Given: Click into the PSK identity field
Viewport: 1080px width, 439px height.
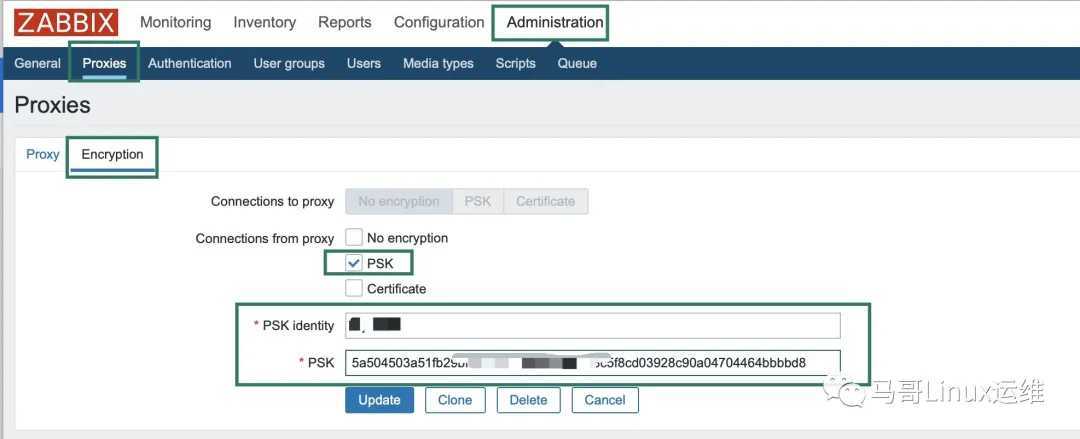Looking at the screenshot, I should click(593, 325).
